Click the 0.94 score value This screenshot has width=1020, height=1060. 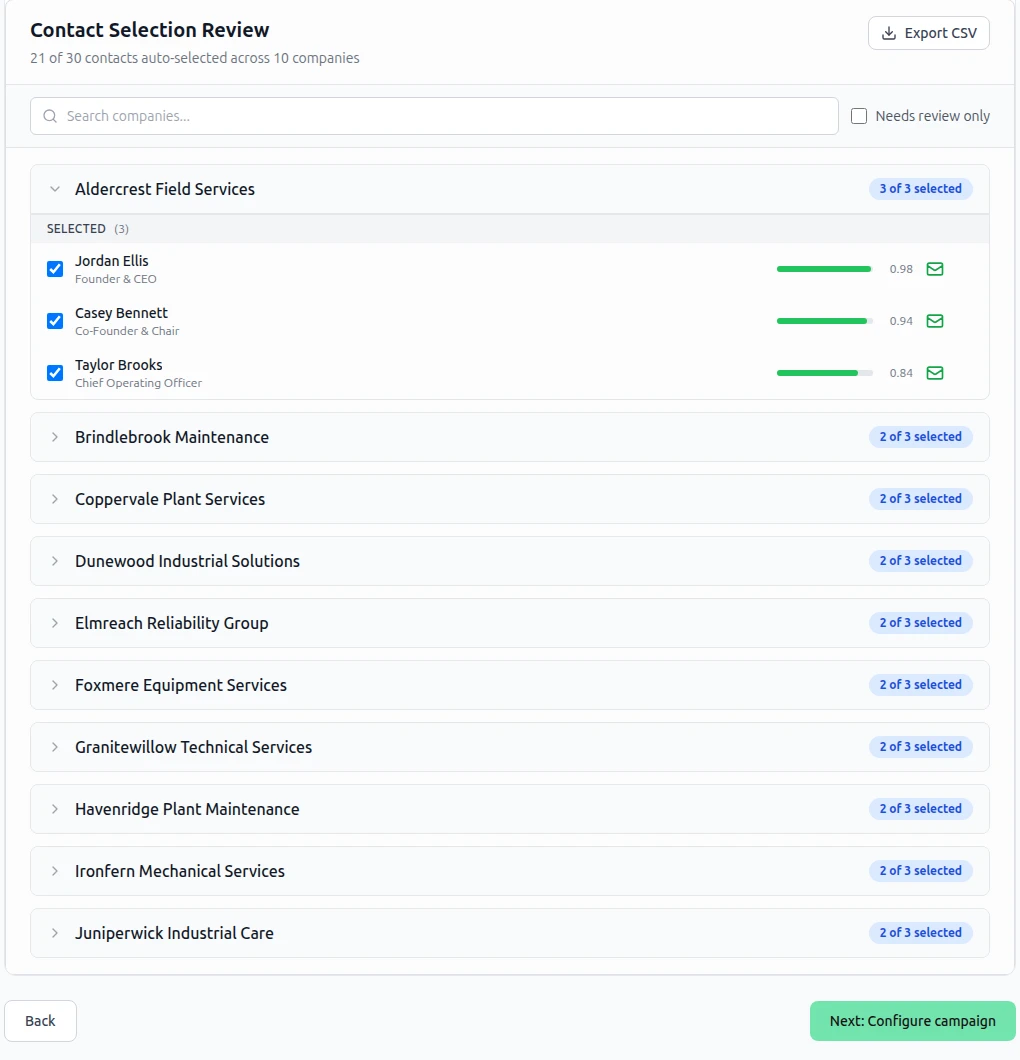(x=901, y=321)
